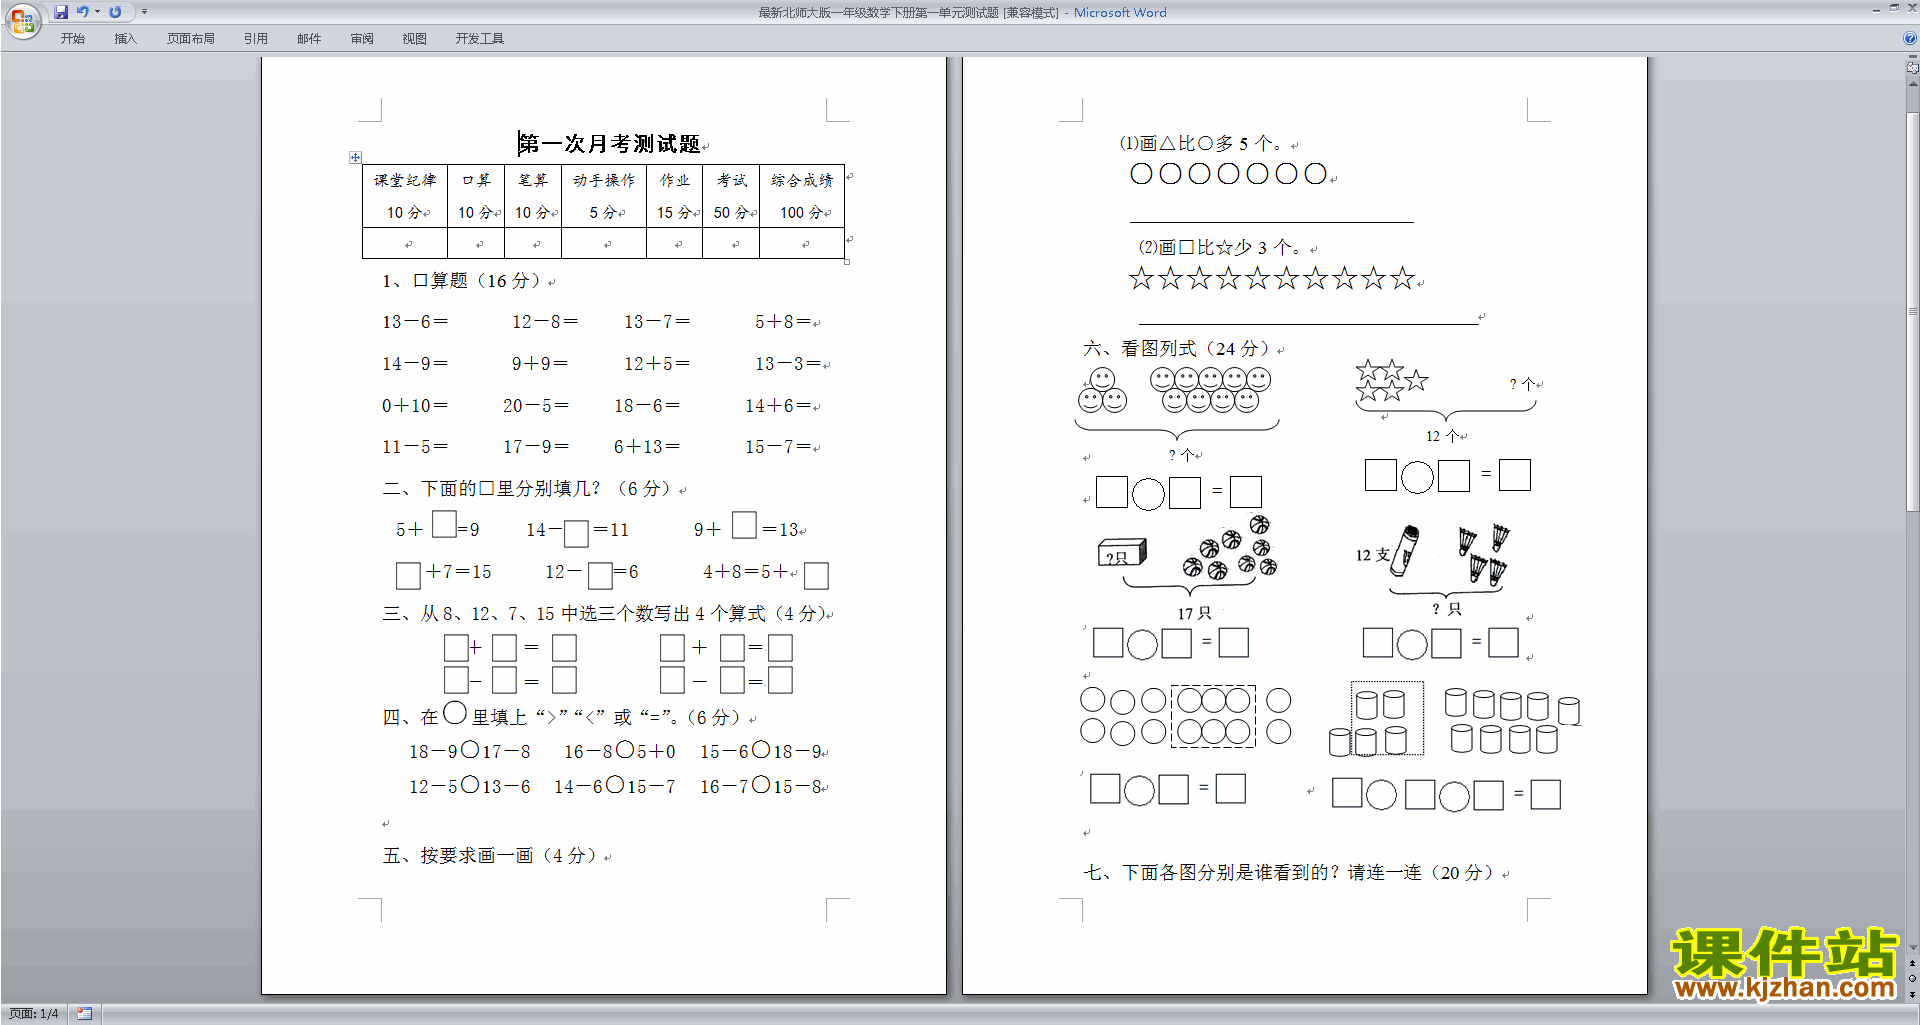Restore down the Word window
The image size is (1920, 1025).
pos(1894,8)
